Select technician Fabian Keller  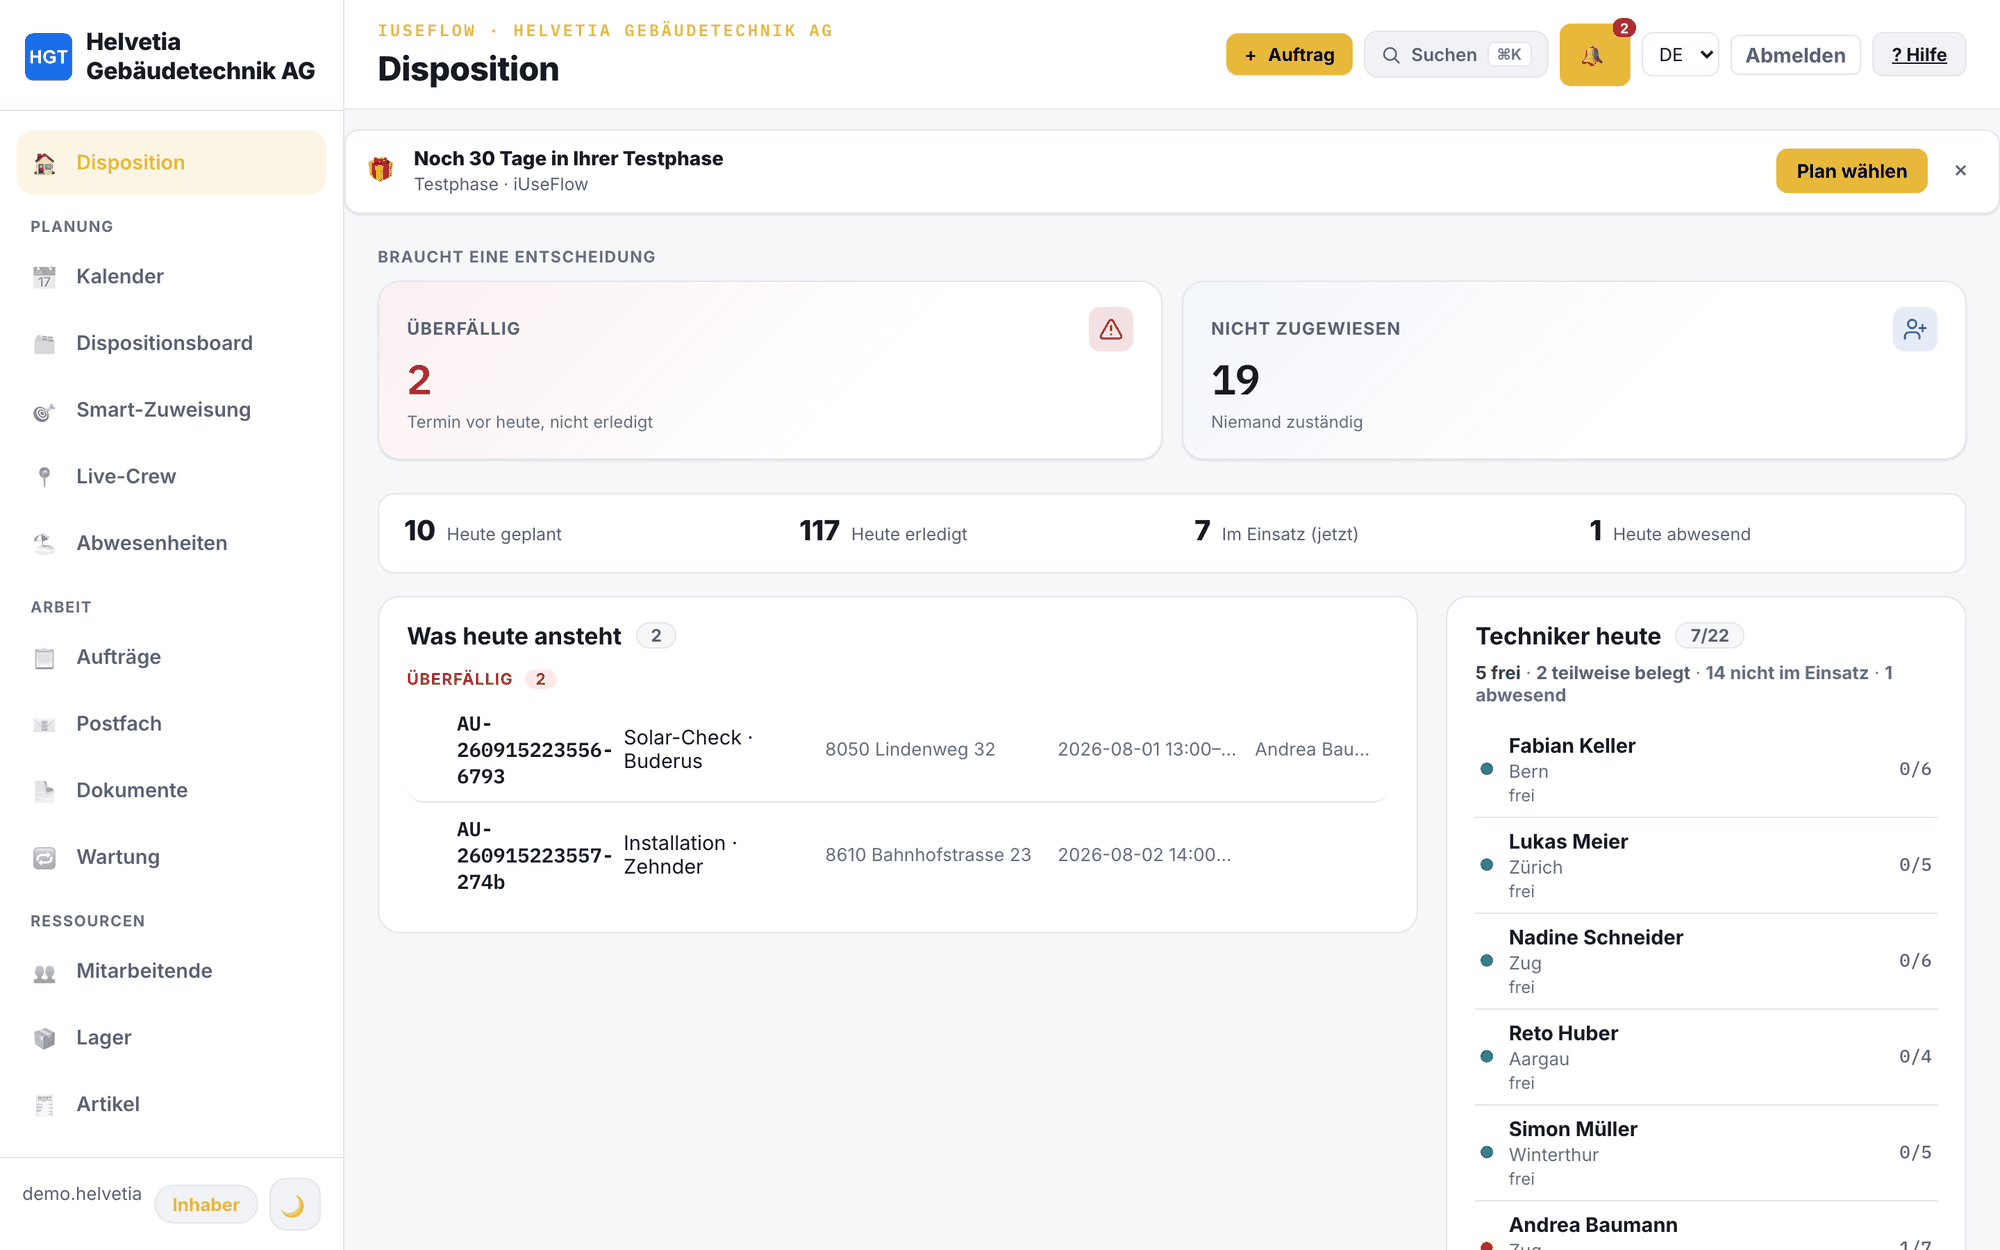[x=1706, y=770]
